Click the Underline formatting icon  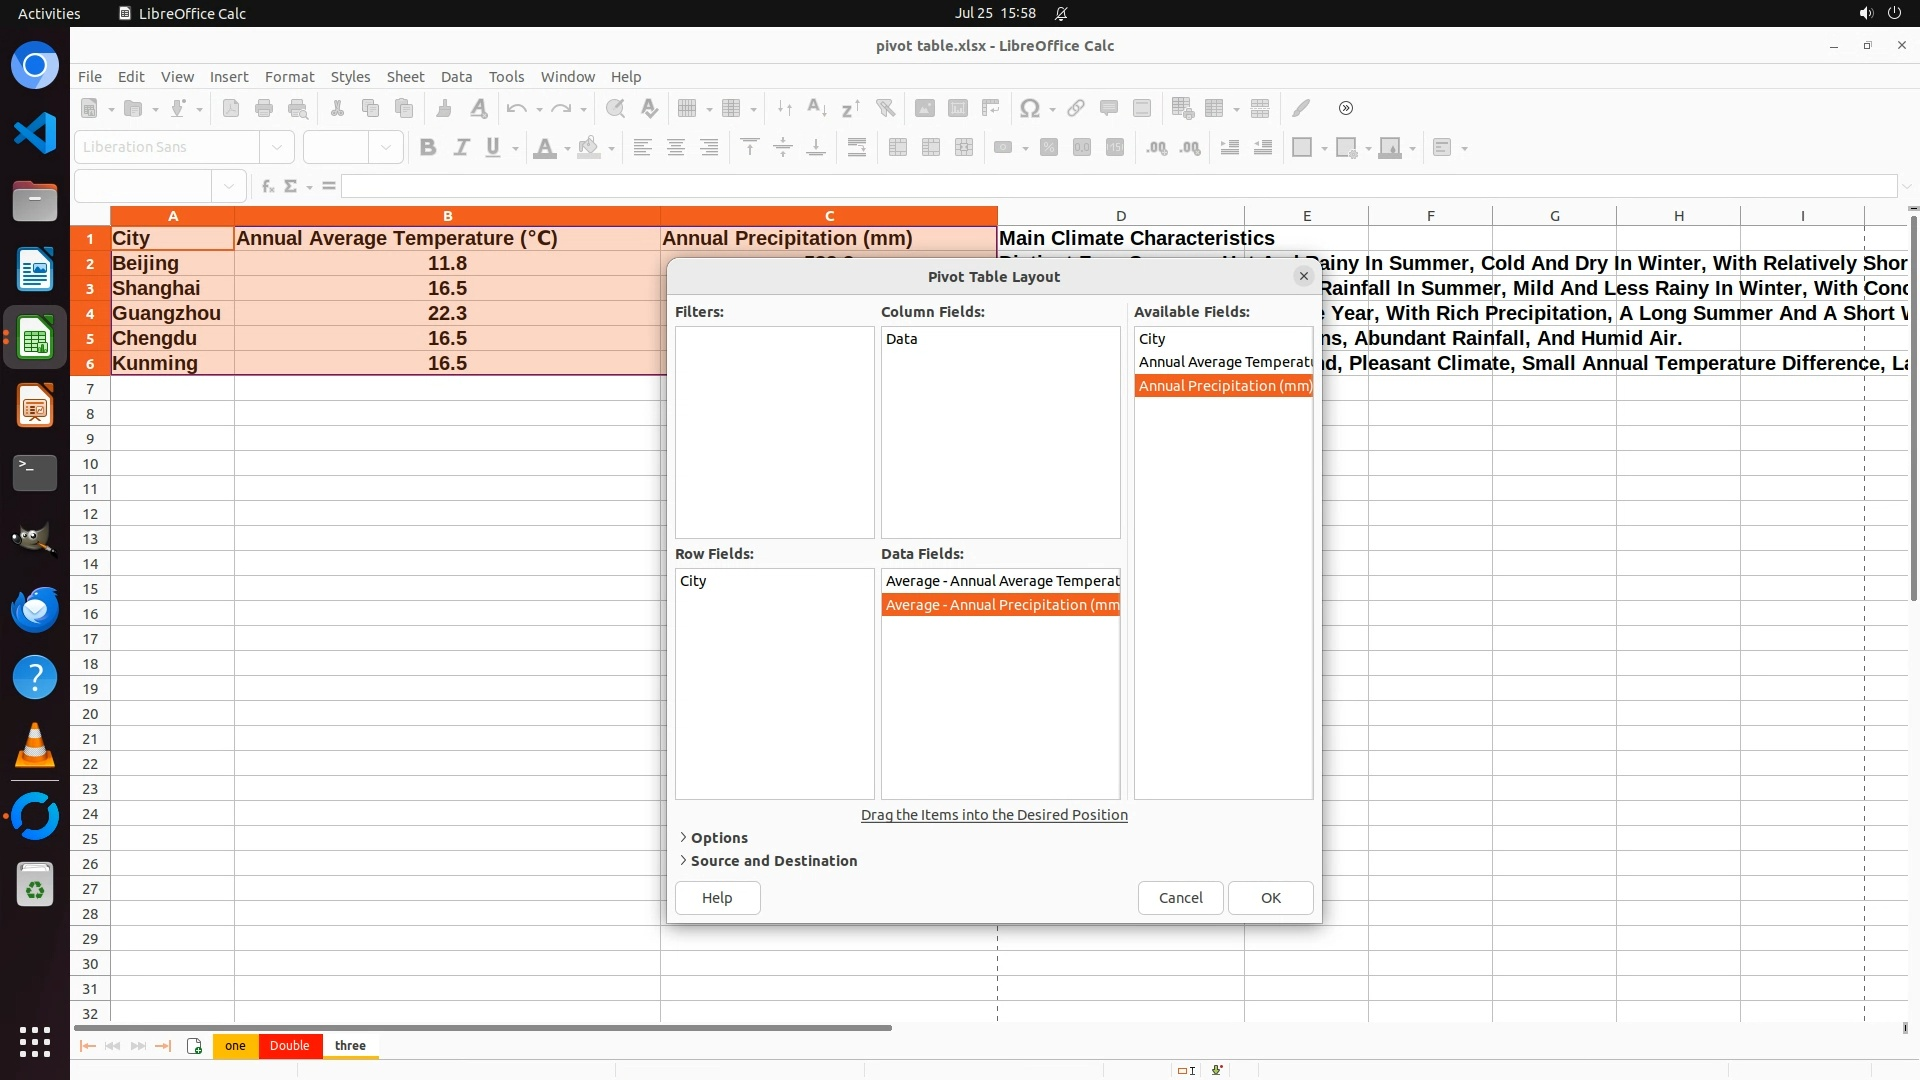click(x=493, y=148)
